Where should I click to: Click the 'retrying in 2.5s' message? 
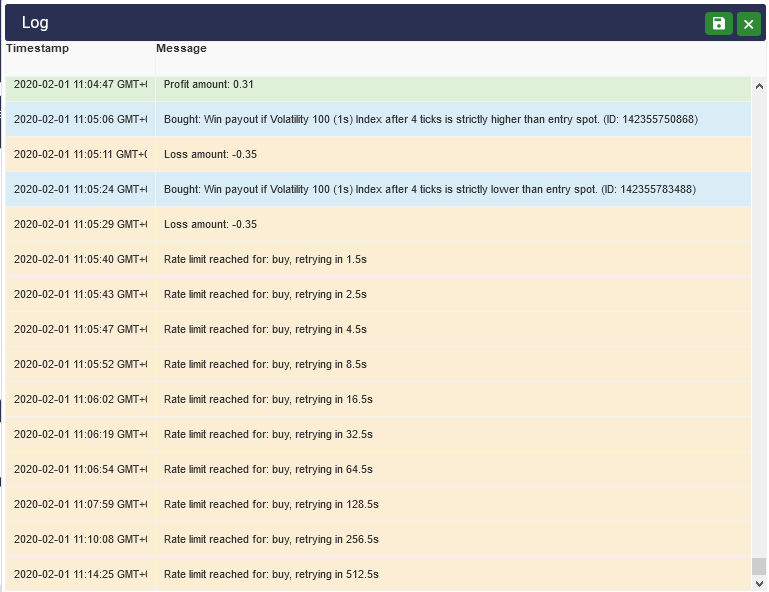click(x=265, y=294)
